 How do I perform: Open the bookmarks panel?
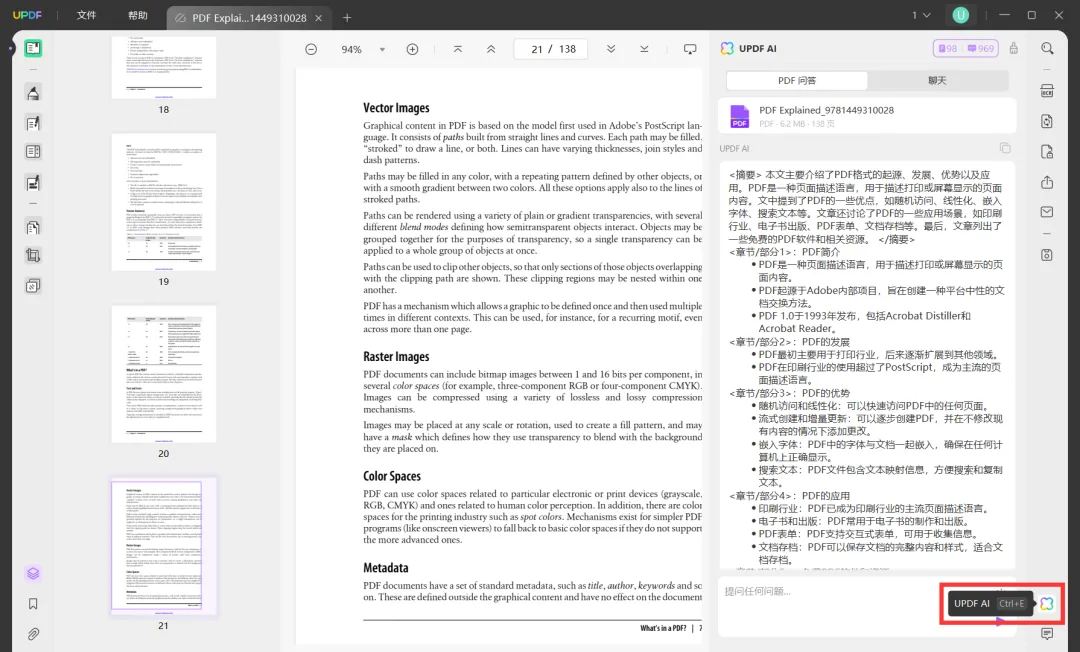point(33,603)
